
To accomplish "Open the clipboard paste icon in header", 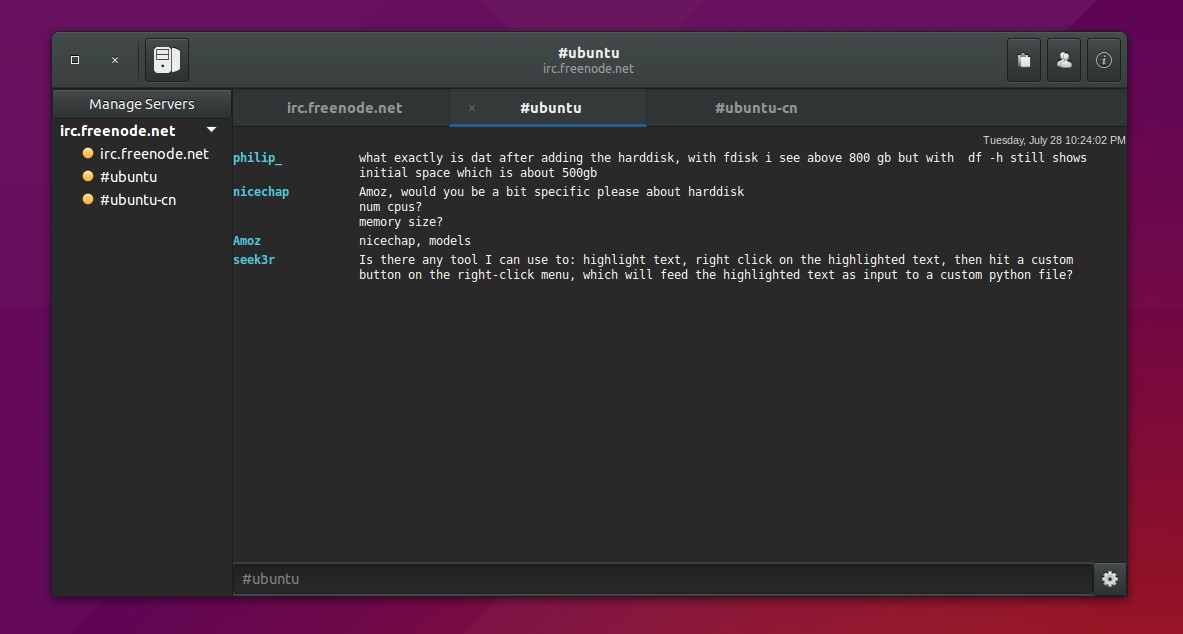I will tap(1024, 60).
